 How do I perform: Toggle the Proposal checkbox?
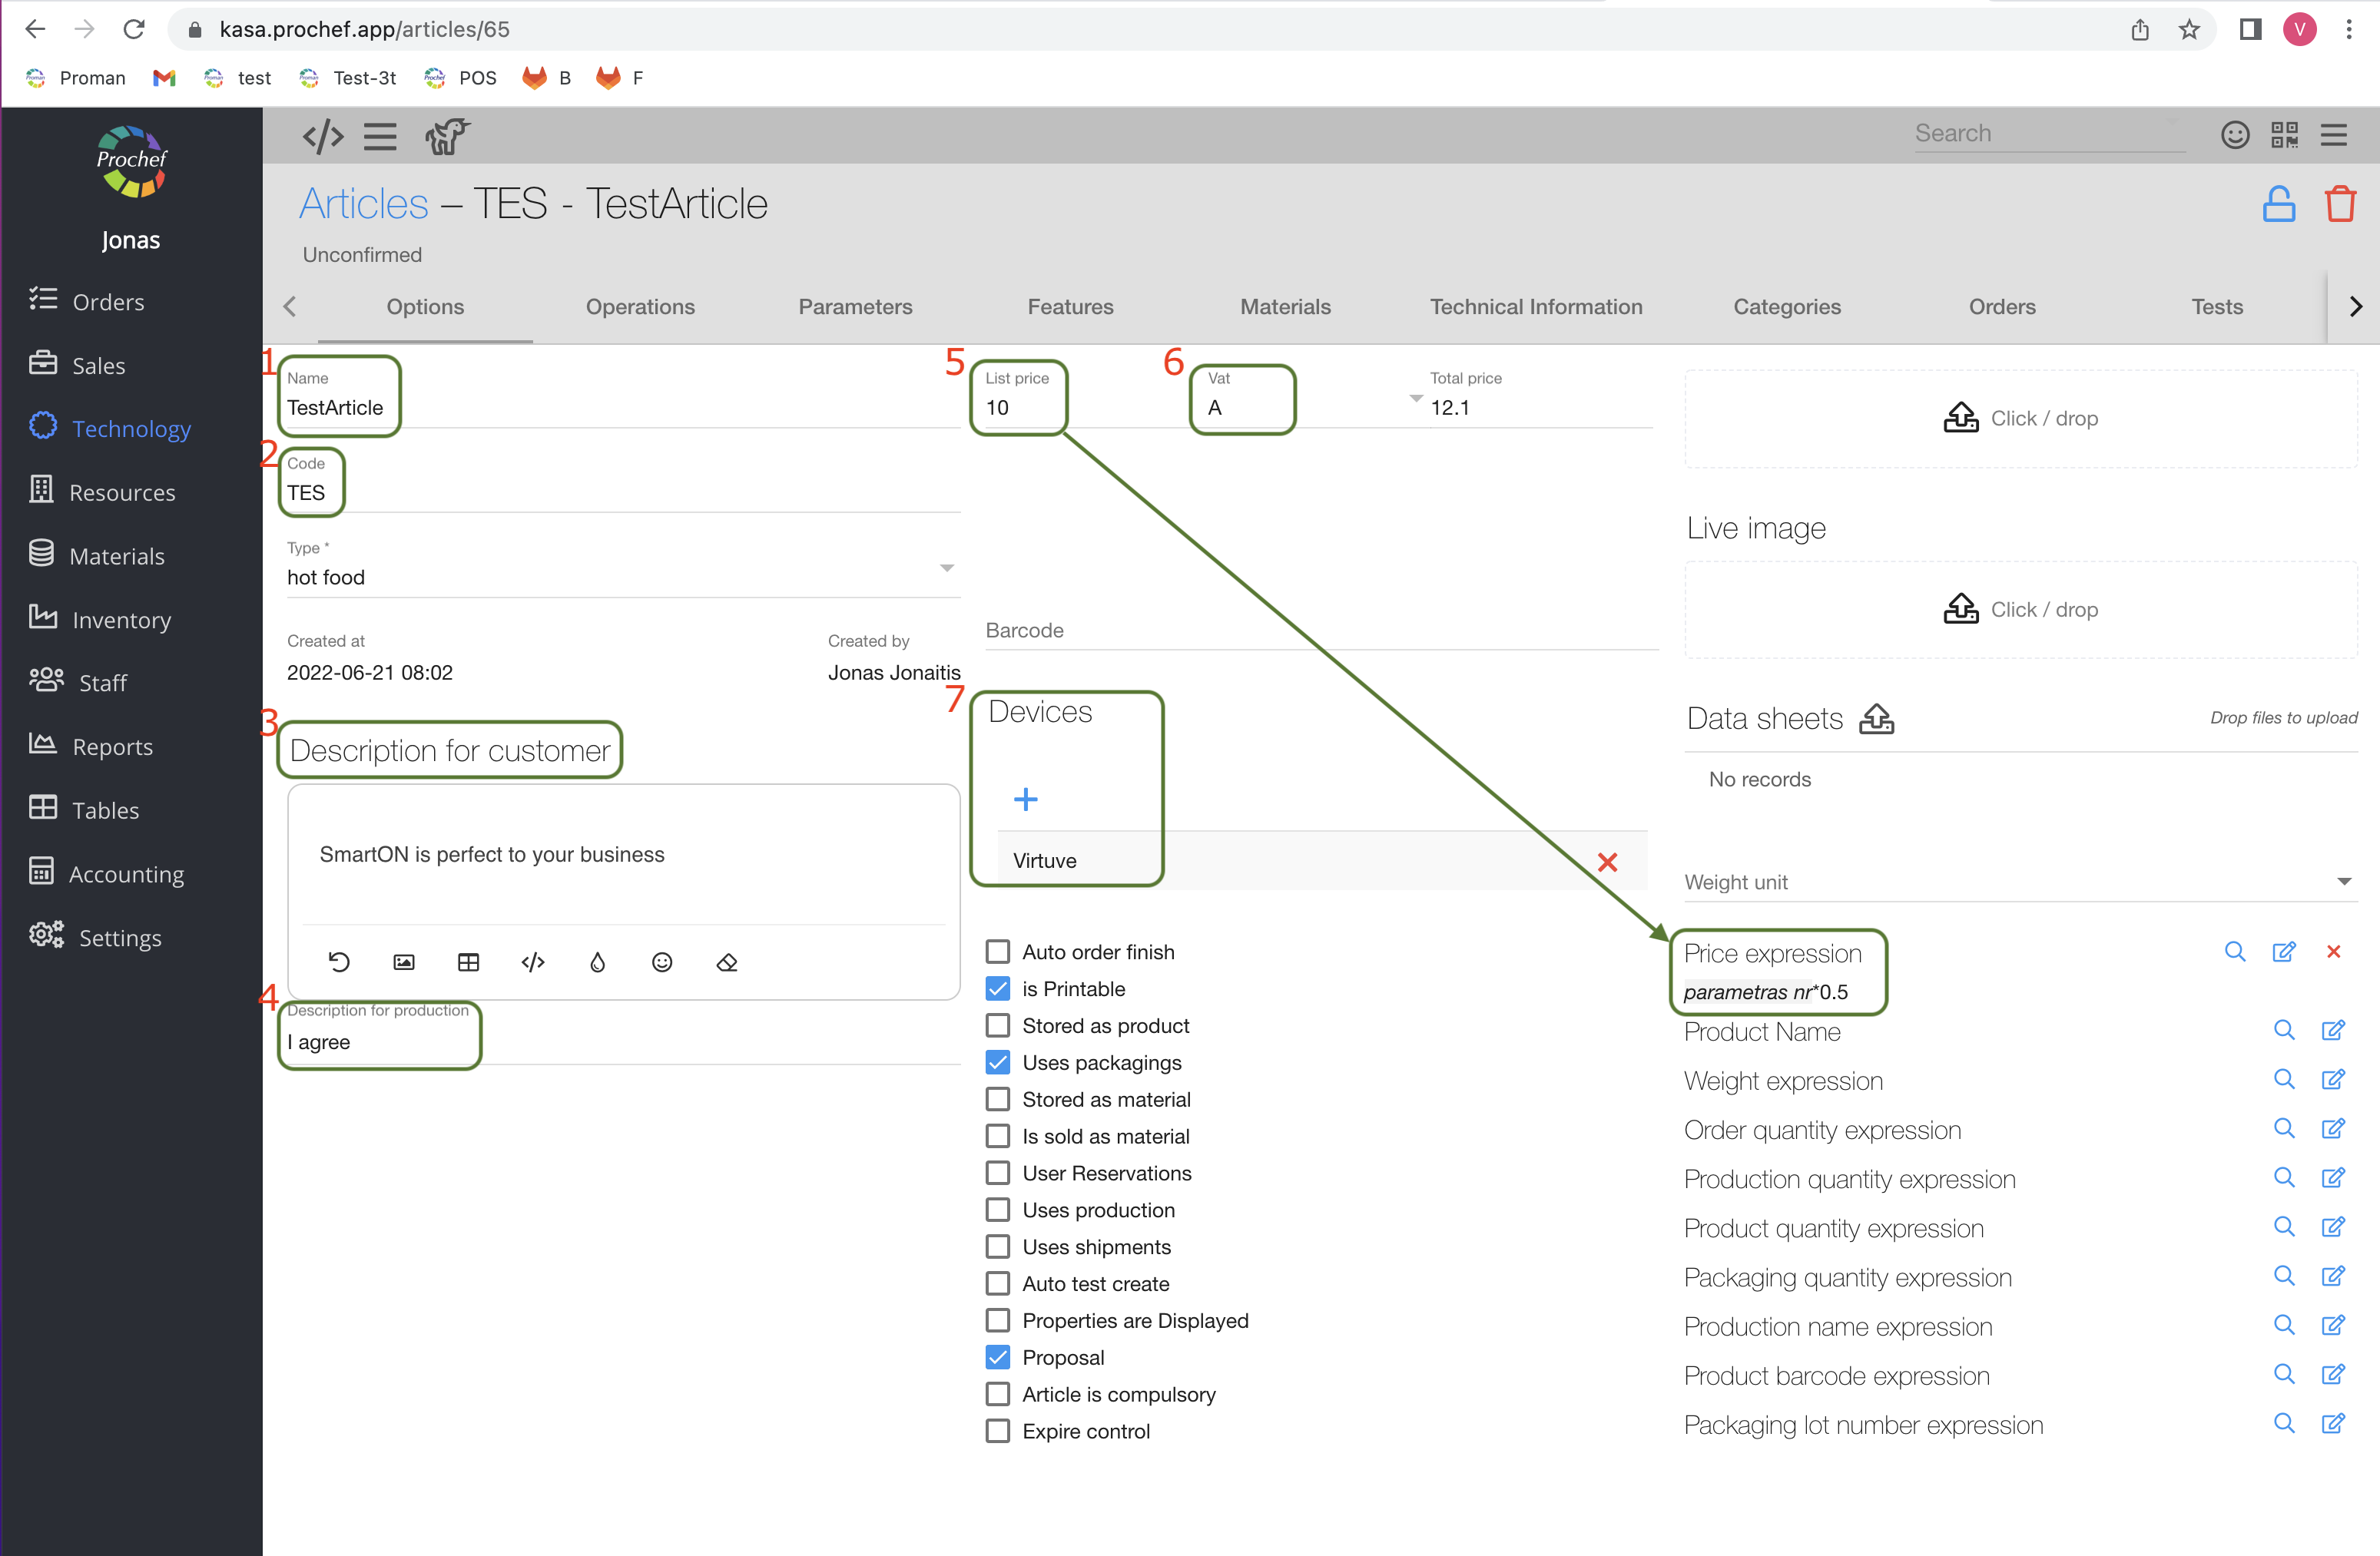pyautogui.click(x=998, y=1357)
